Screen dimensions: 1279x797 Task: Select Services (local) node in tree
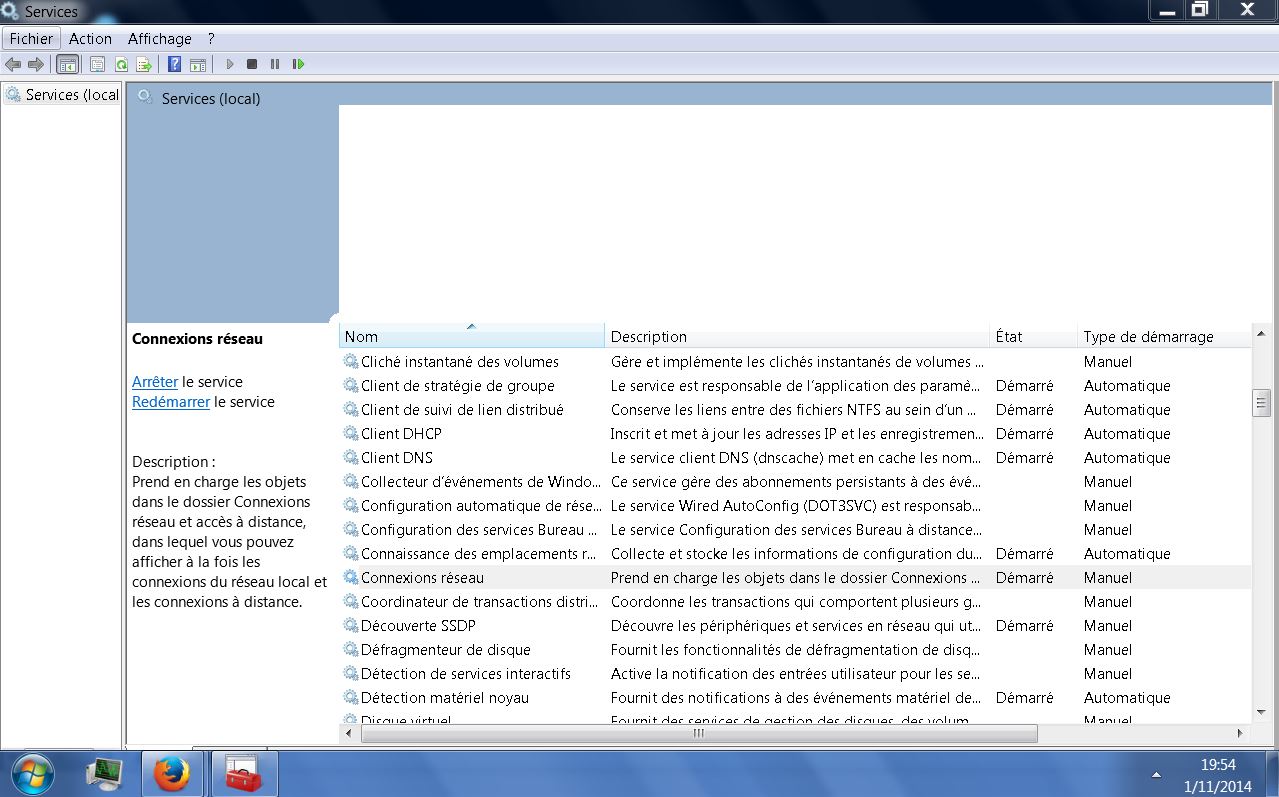[62, 94]
